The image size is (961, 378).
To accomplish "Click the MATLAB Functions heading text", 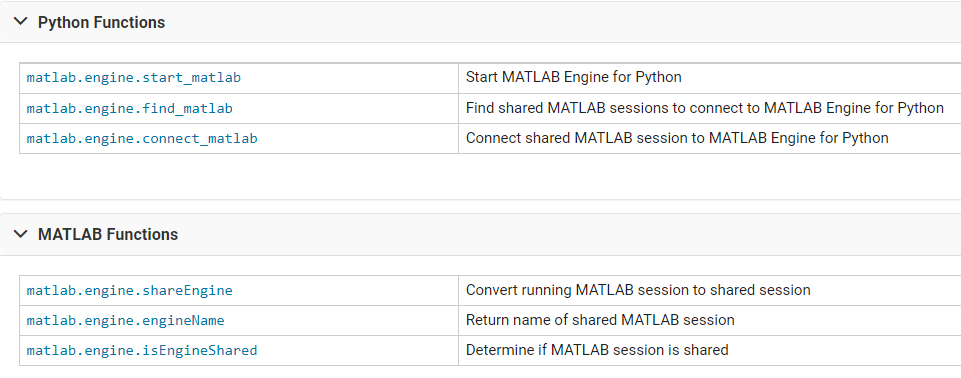I will (x=108, y=235).
